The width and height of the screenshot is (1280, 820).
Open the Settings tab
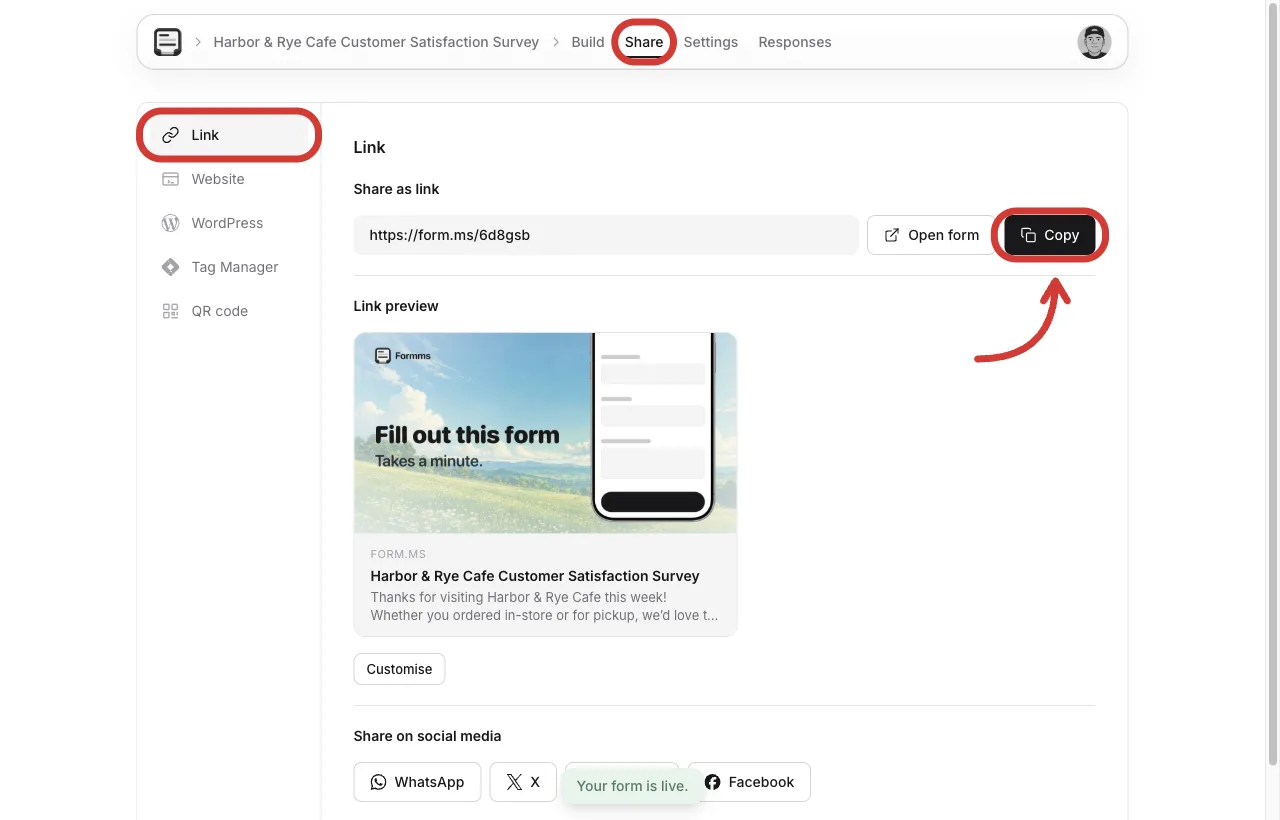[711, 42]
